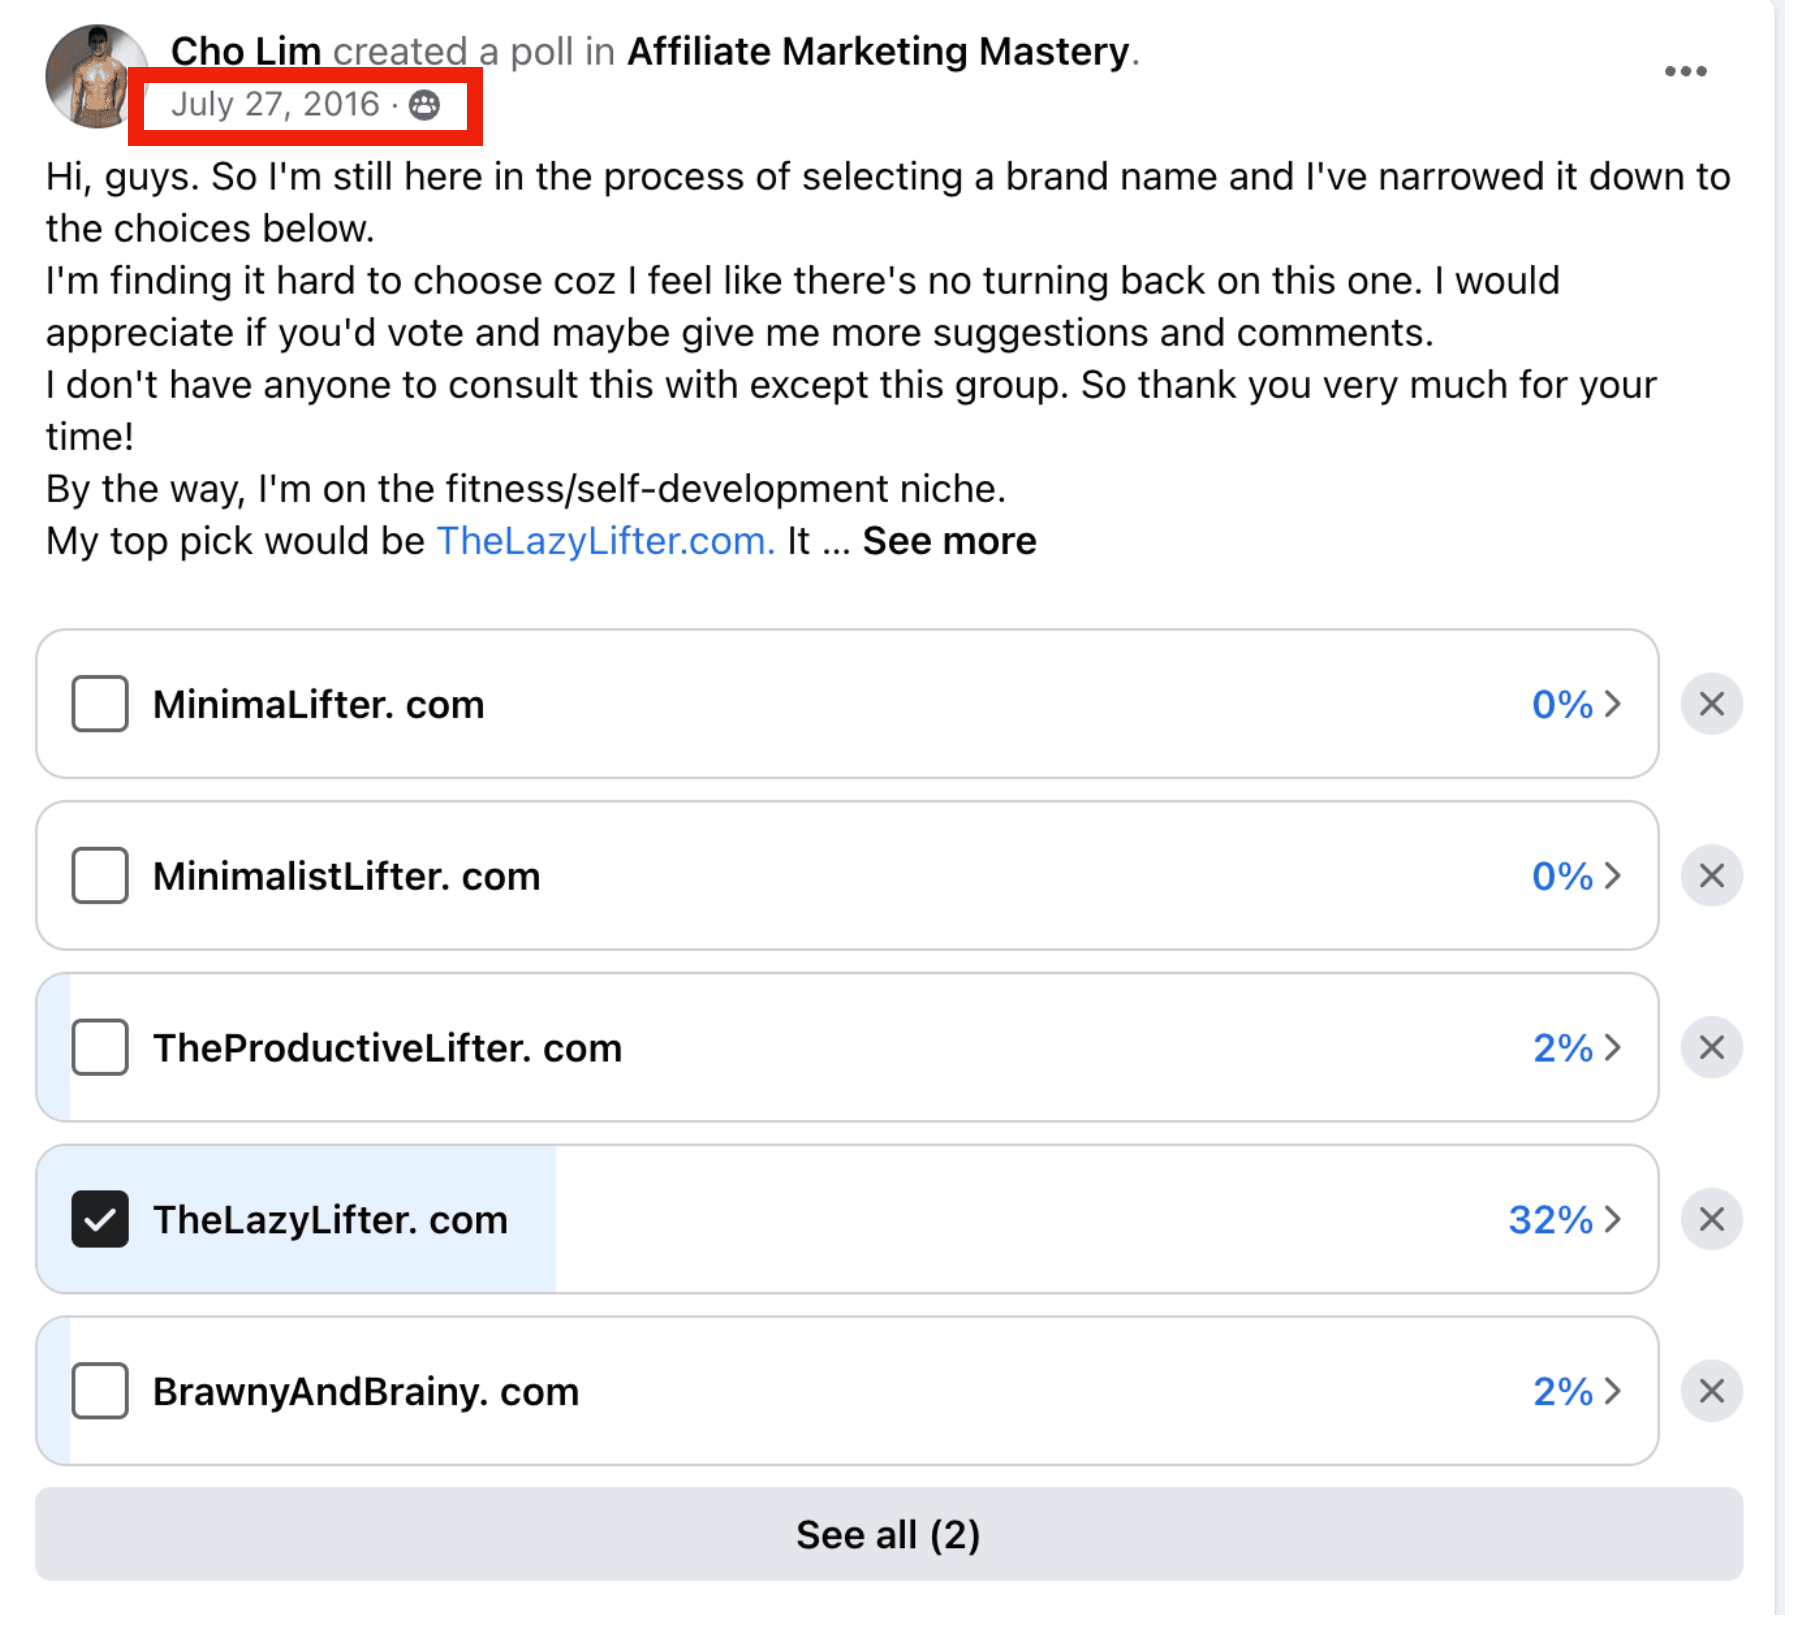Open the three-dot post options menu

(1685, 71)
